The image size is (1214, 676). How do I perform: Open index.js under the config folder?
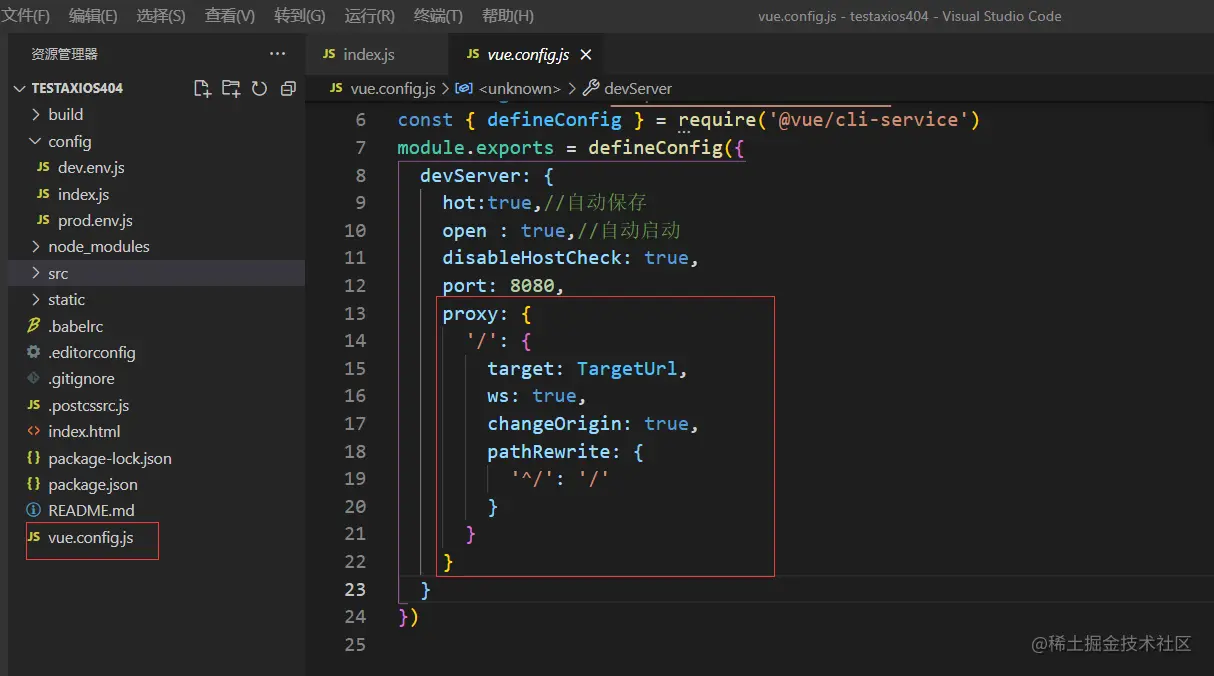pyautogui.click(x=83, y=194)
